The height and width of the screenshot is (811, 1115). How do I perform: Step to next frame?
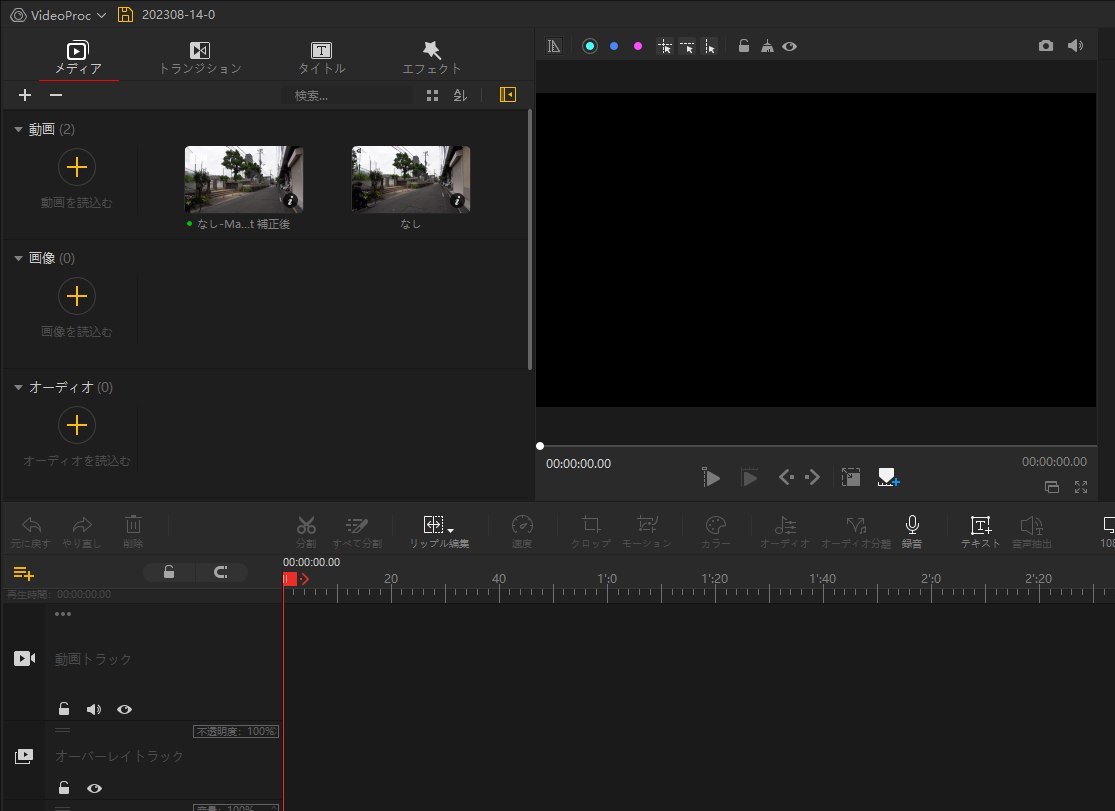pos(813,477)
